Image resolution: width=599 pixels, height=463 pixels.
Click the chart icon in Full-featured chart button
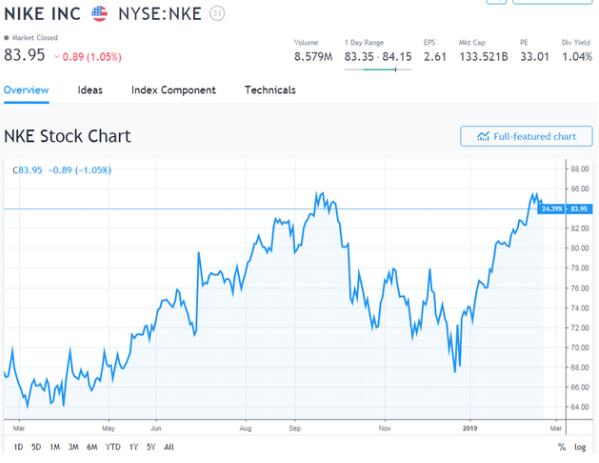tap(483, 136)
